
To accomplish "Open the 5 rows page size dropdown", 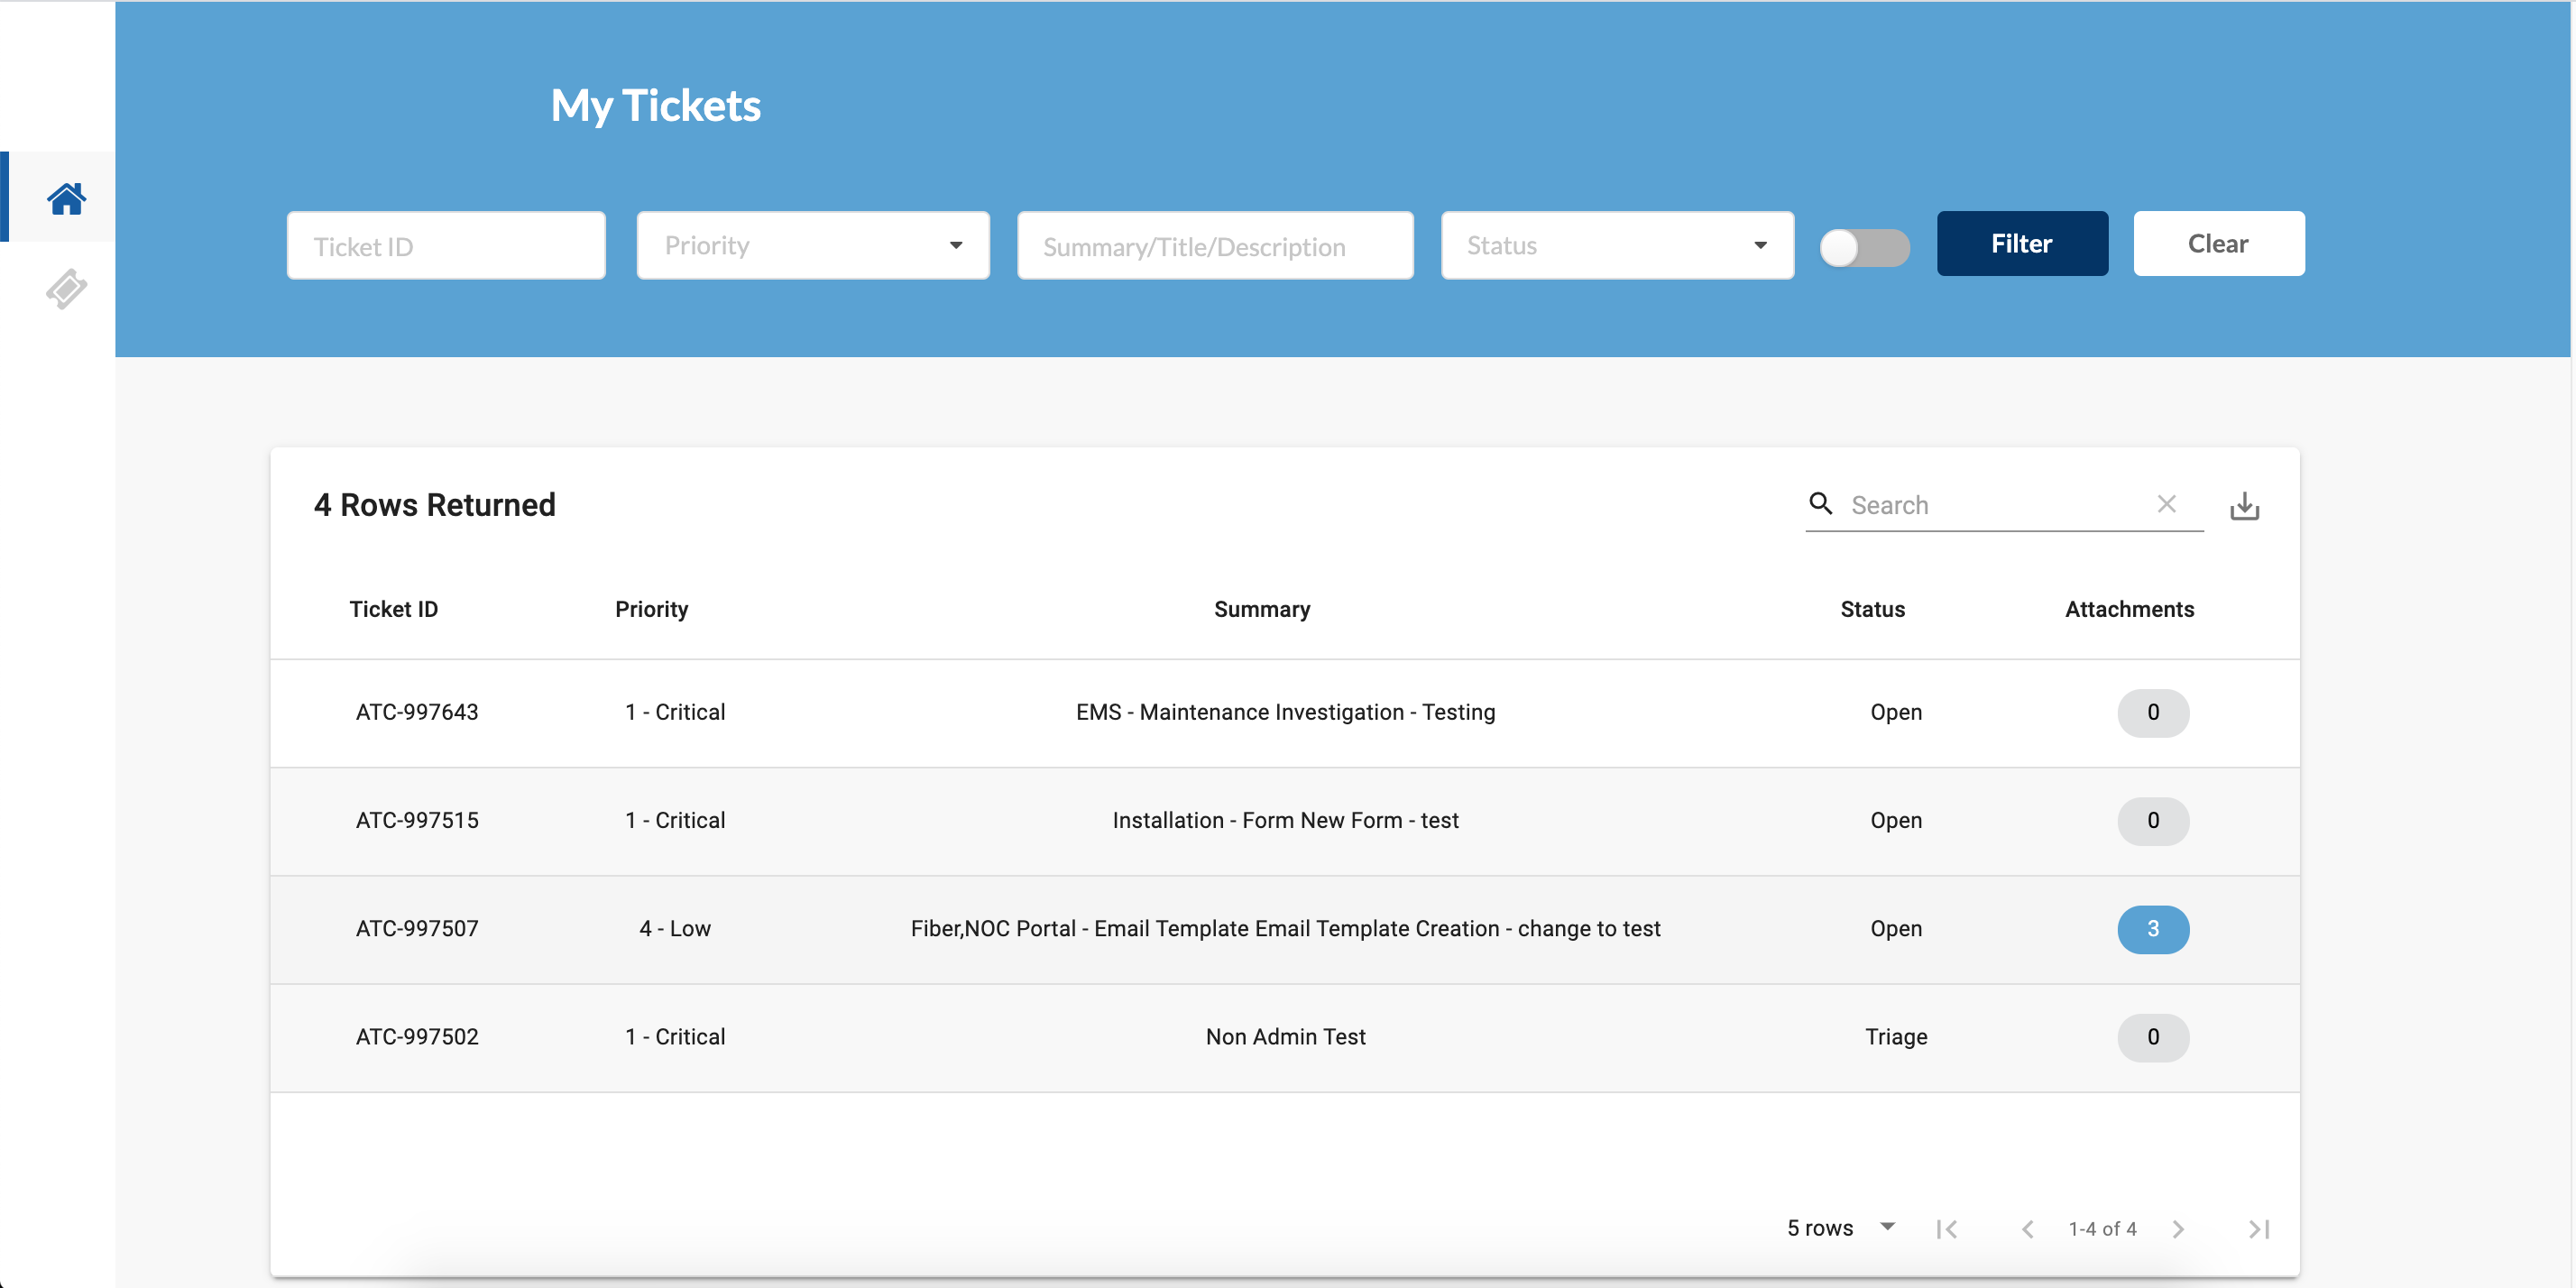I will 1840,1228.
